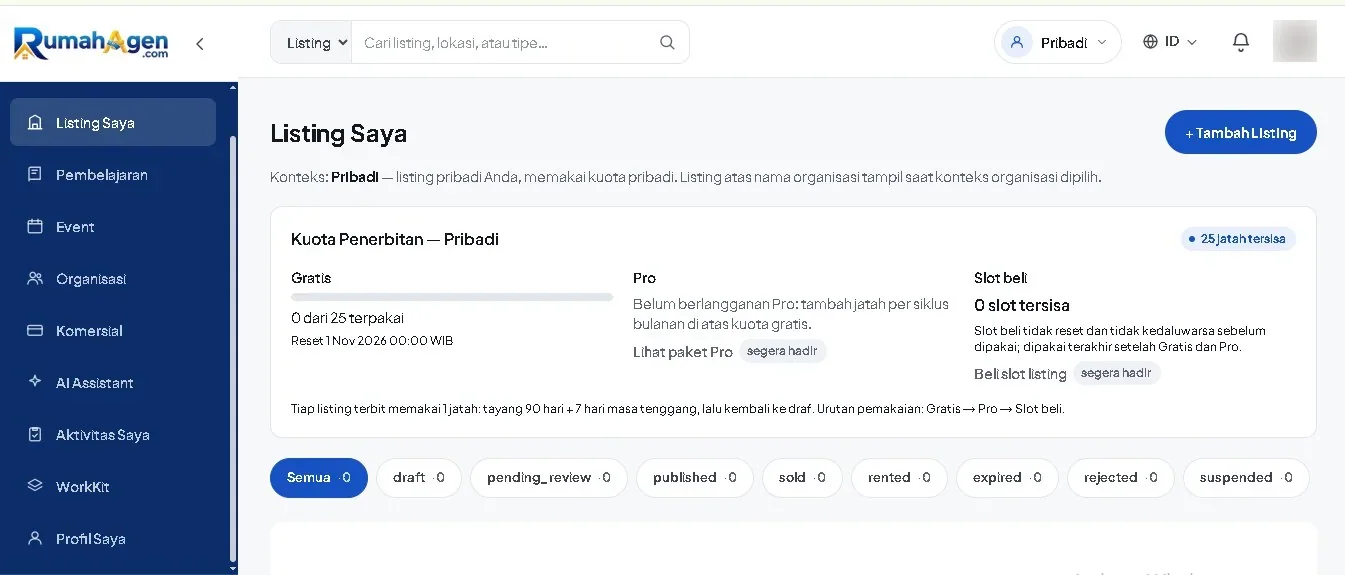
Task: Click the Reset 1 Nov 2026 text
Action: pos(372,341)
